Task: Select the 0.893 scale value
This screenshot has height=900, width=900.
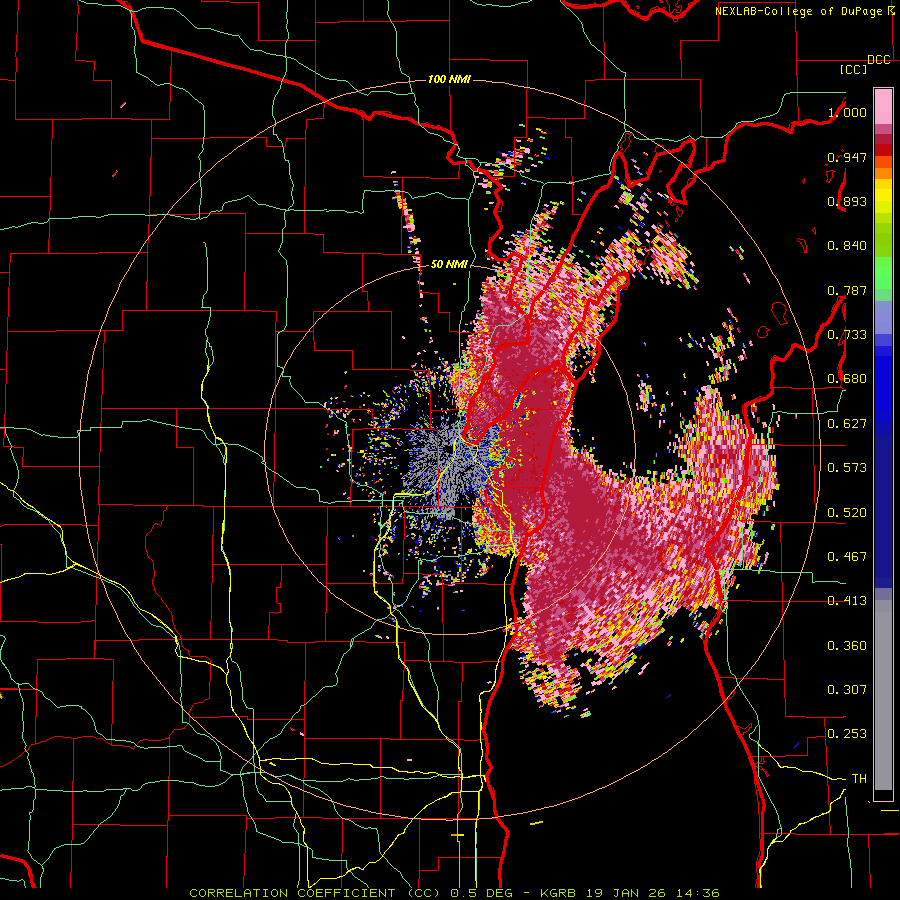Action: (847, 201)
